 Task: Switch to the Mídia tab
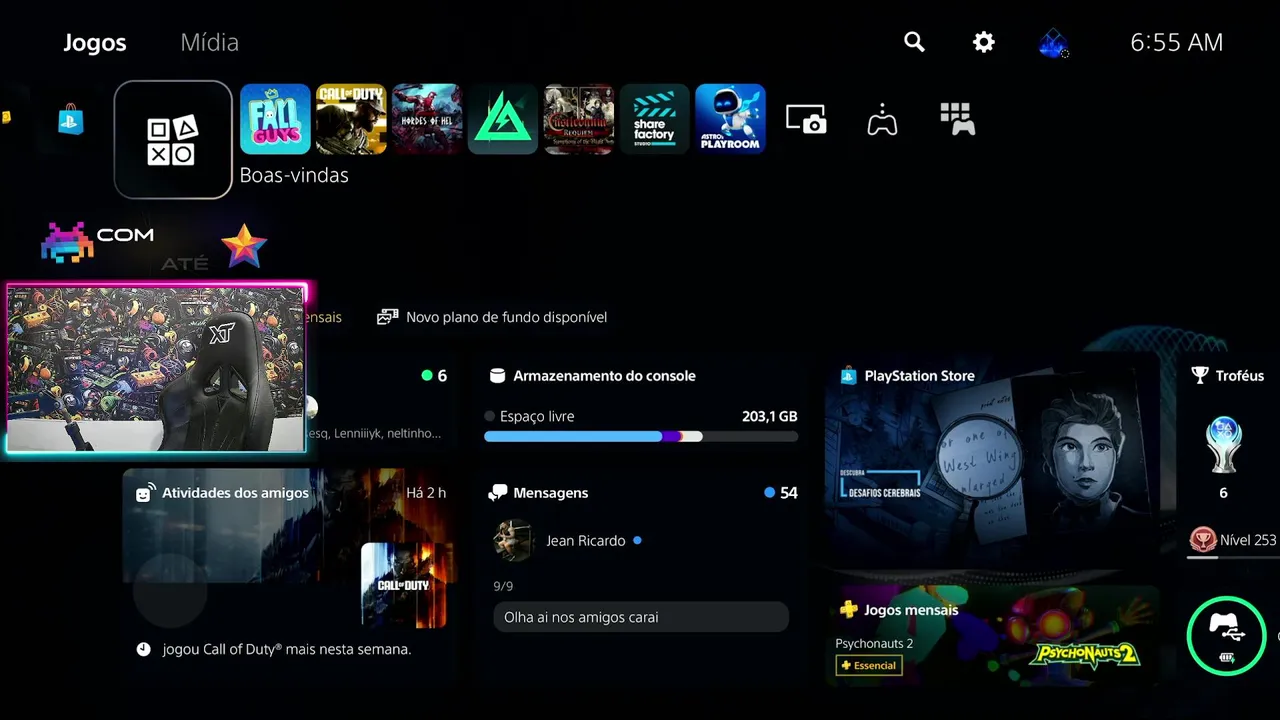point(209,43)
